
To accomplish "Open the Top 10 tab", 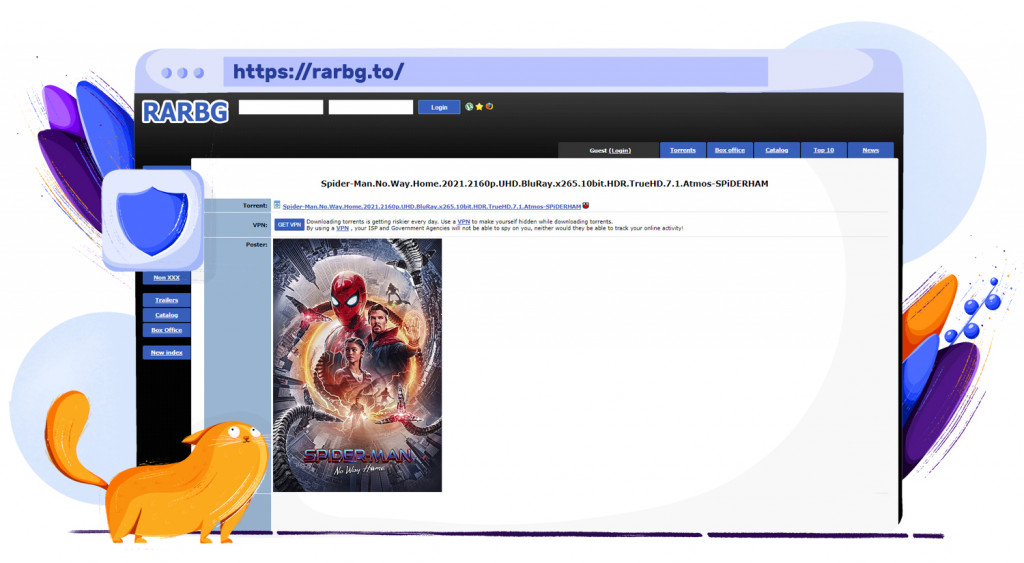I will [x=824, y=150].
